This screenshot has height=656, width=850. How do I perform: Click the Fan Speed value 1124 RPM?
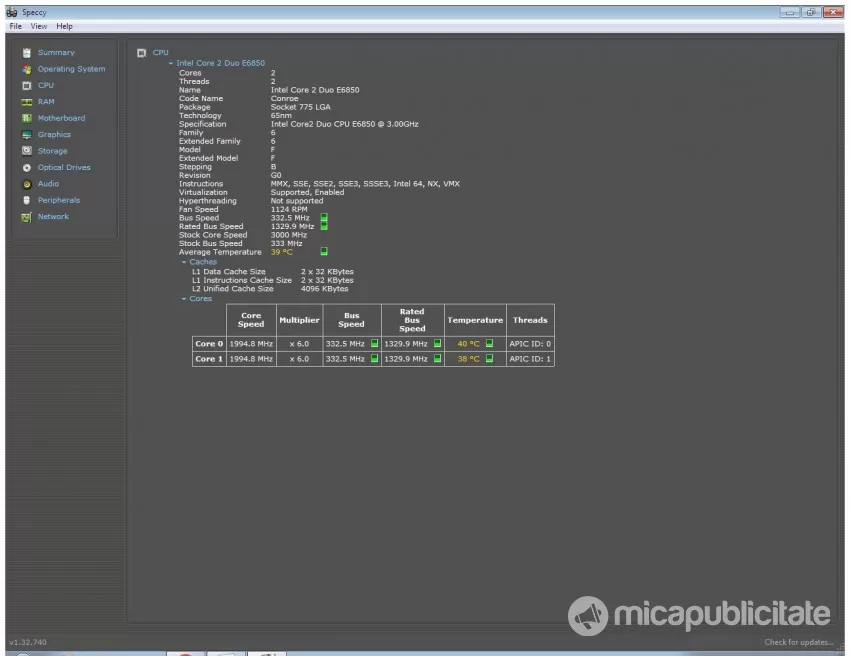click(289, 209)
